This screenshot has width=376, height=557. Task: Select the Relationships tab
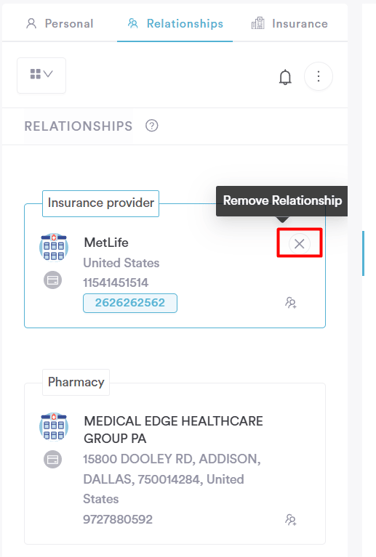(x=175, y=24)
